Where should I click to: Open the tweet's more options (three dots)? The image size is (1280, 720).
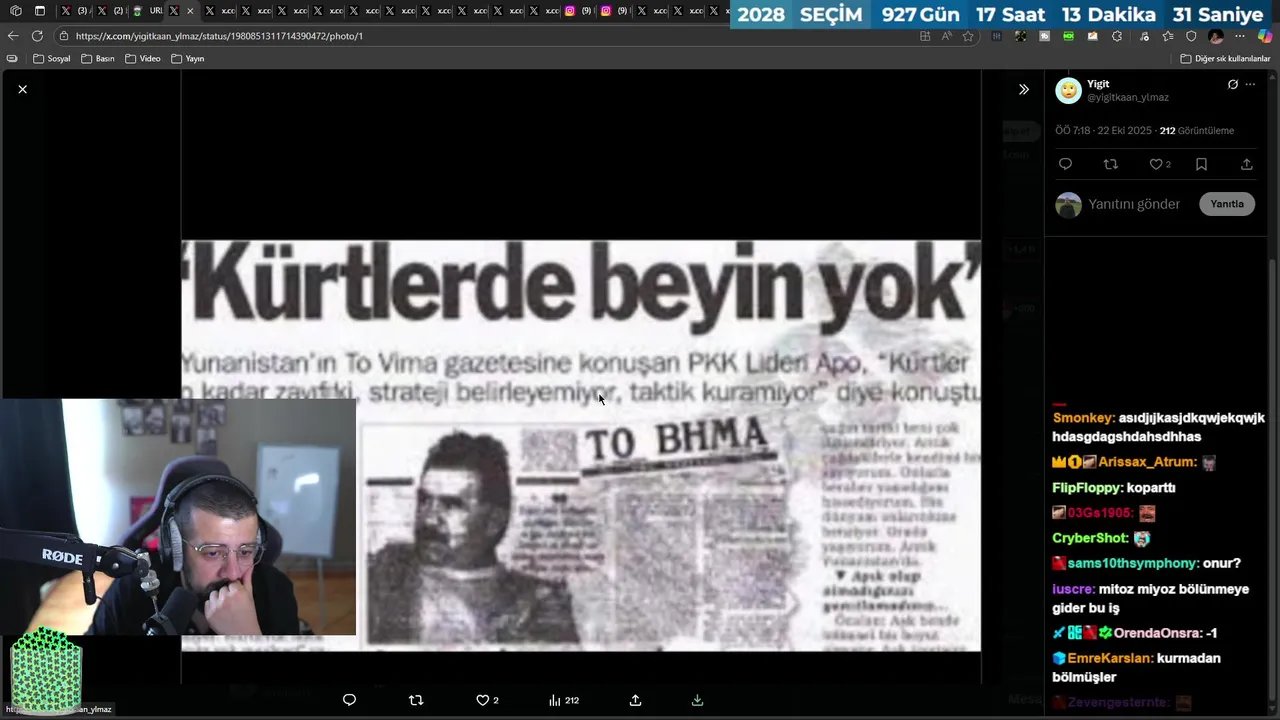[1250, 84]
